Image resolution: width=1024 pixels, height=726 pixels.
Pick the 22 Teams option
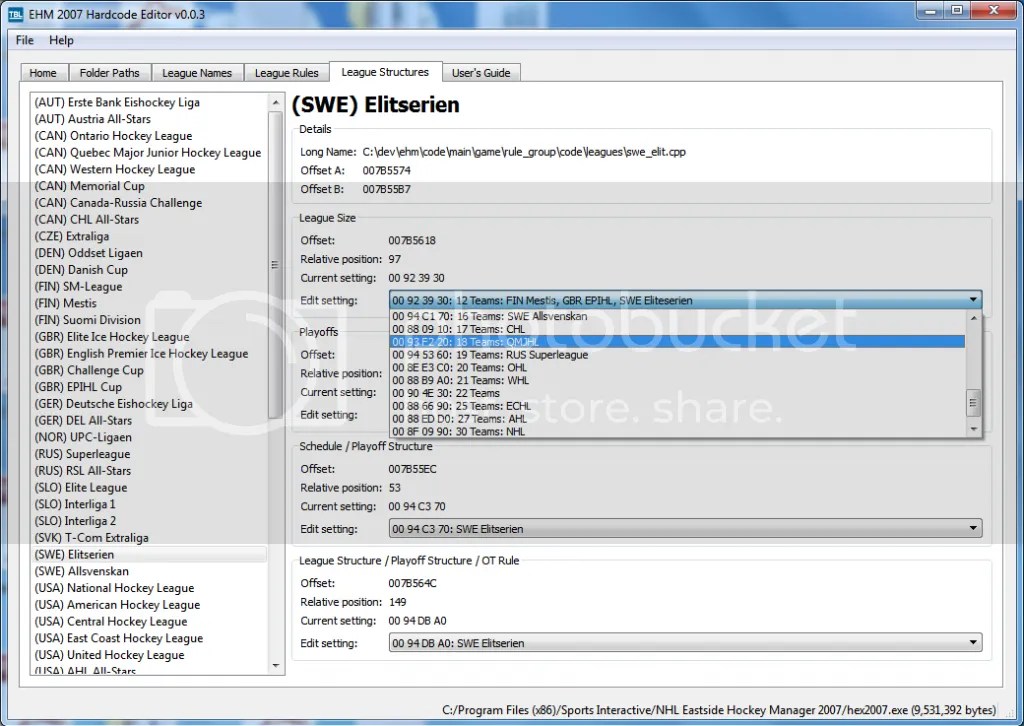click(x=677, y=393)
